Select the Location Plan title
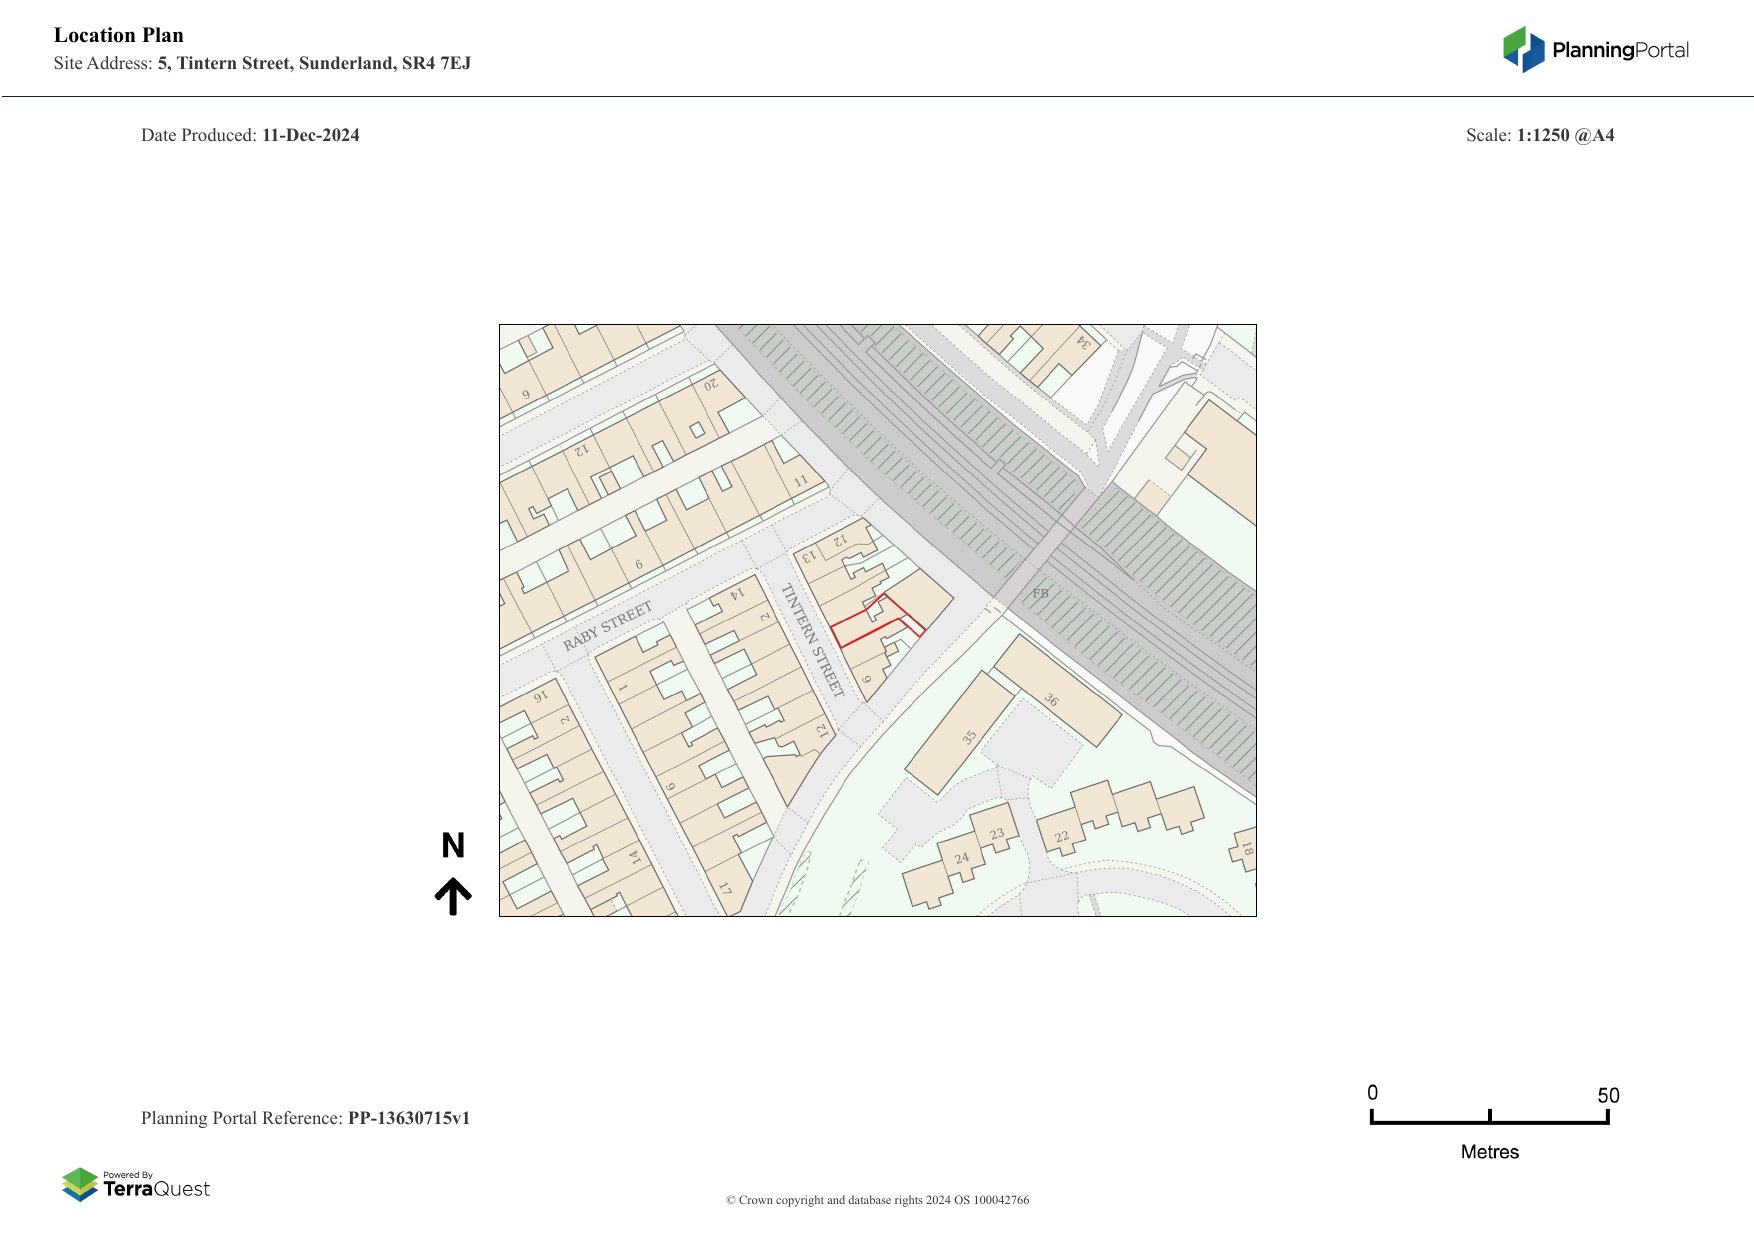Image resolution: width=1754 pixels, height=1241 pixels. [119, 35]
